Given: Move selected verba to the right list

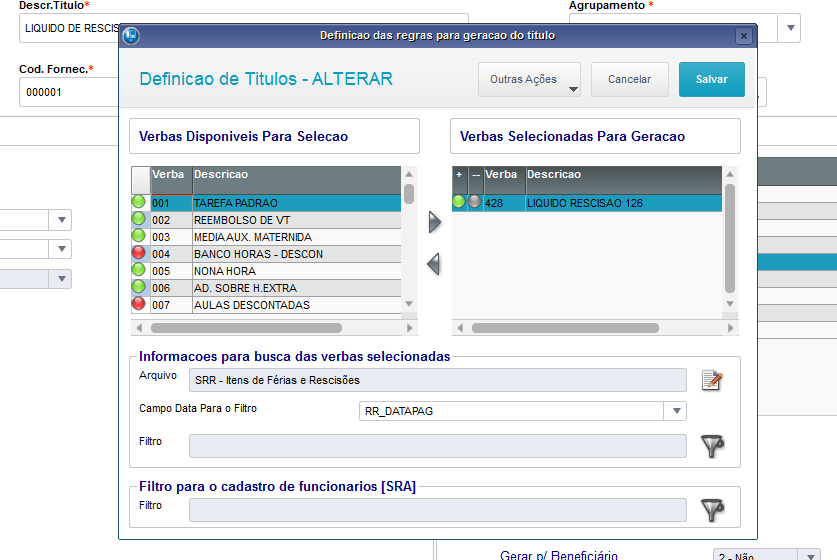Looking at the screenshot, I should click(x=435, y=222).
